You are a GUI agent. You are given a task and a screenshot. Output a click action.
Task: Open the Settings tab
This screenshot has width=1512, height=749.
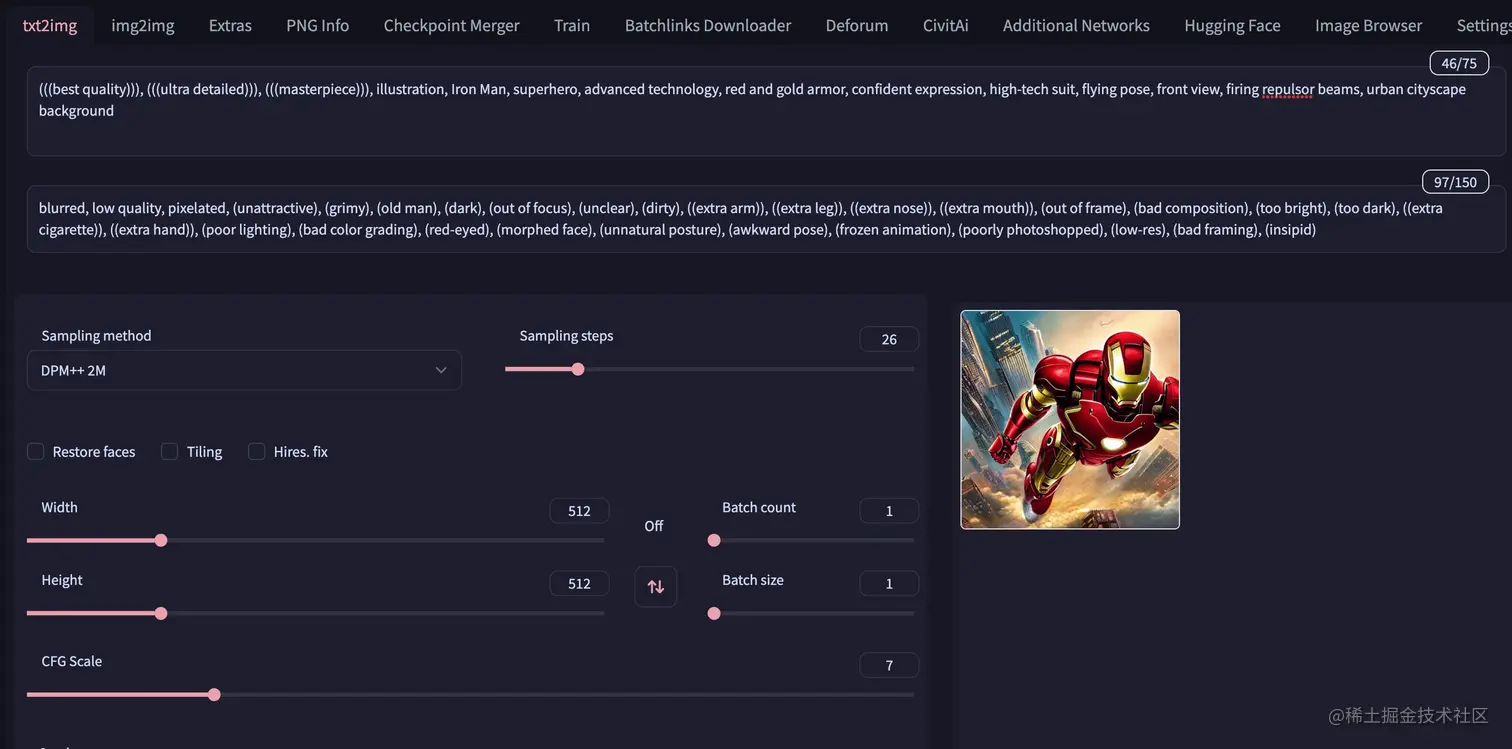point(1483,25)
